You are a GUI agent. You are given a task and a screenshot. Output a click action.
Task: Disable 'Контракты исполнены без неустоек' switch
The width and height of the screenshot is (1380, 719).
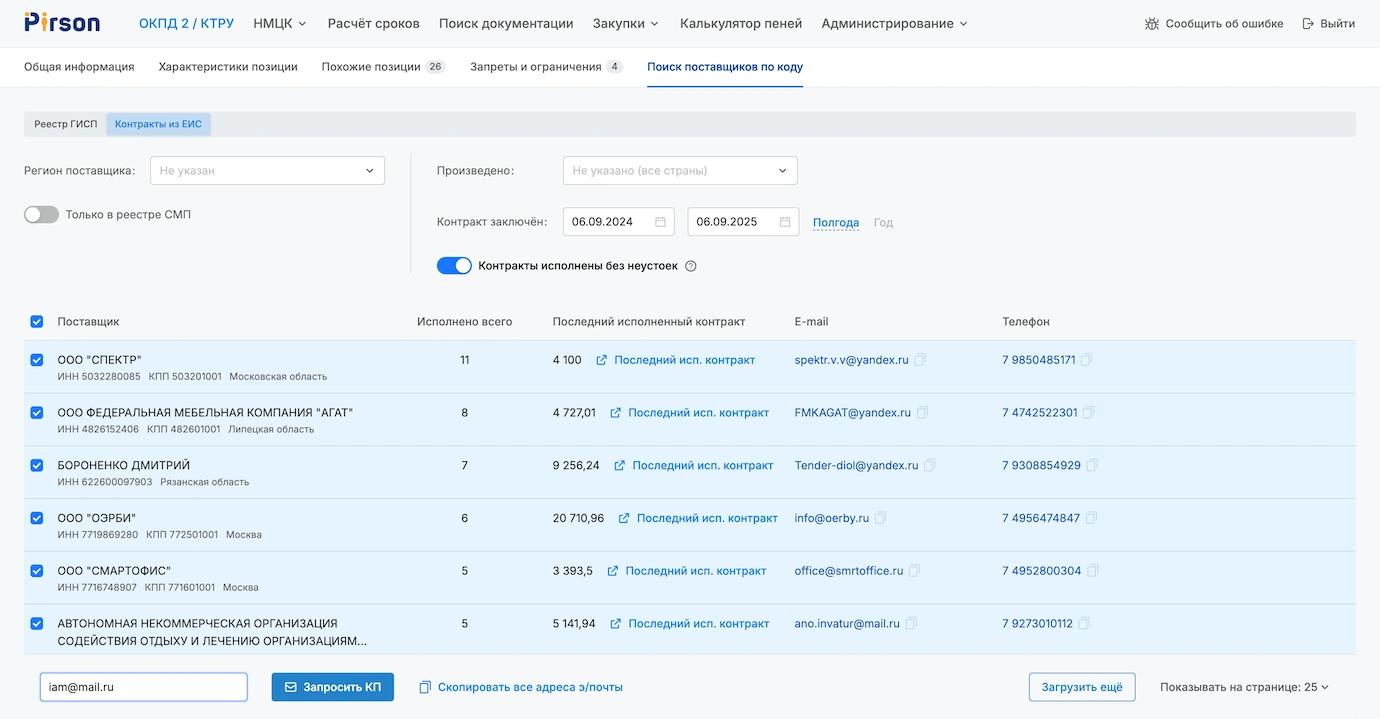point(454,266)
